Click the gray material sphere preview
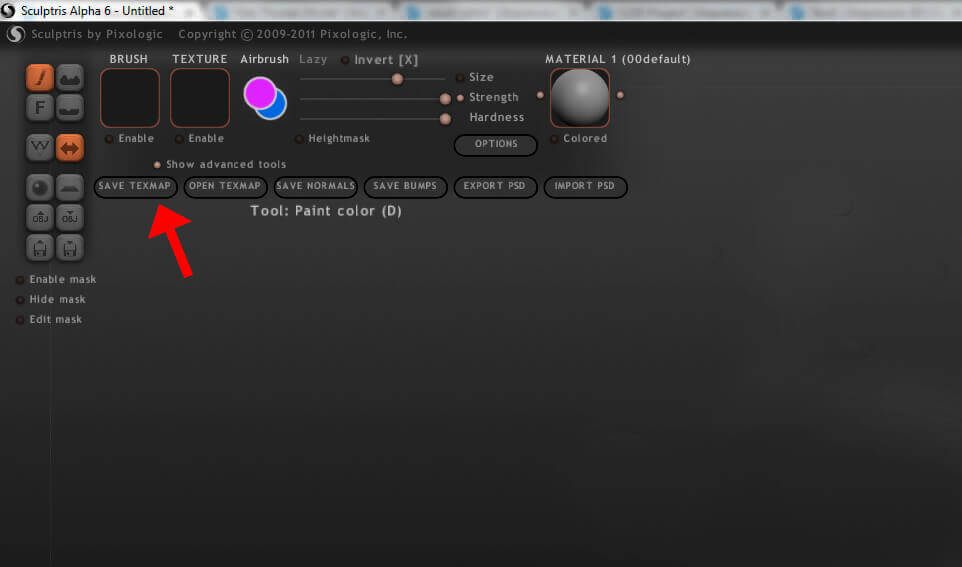This screenshot has height=567, width=962. [580, 98]
